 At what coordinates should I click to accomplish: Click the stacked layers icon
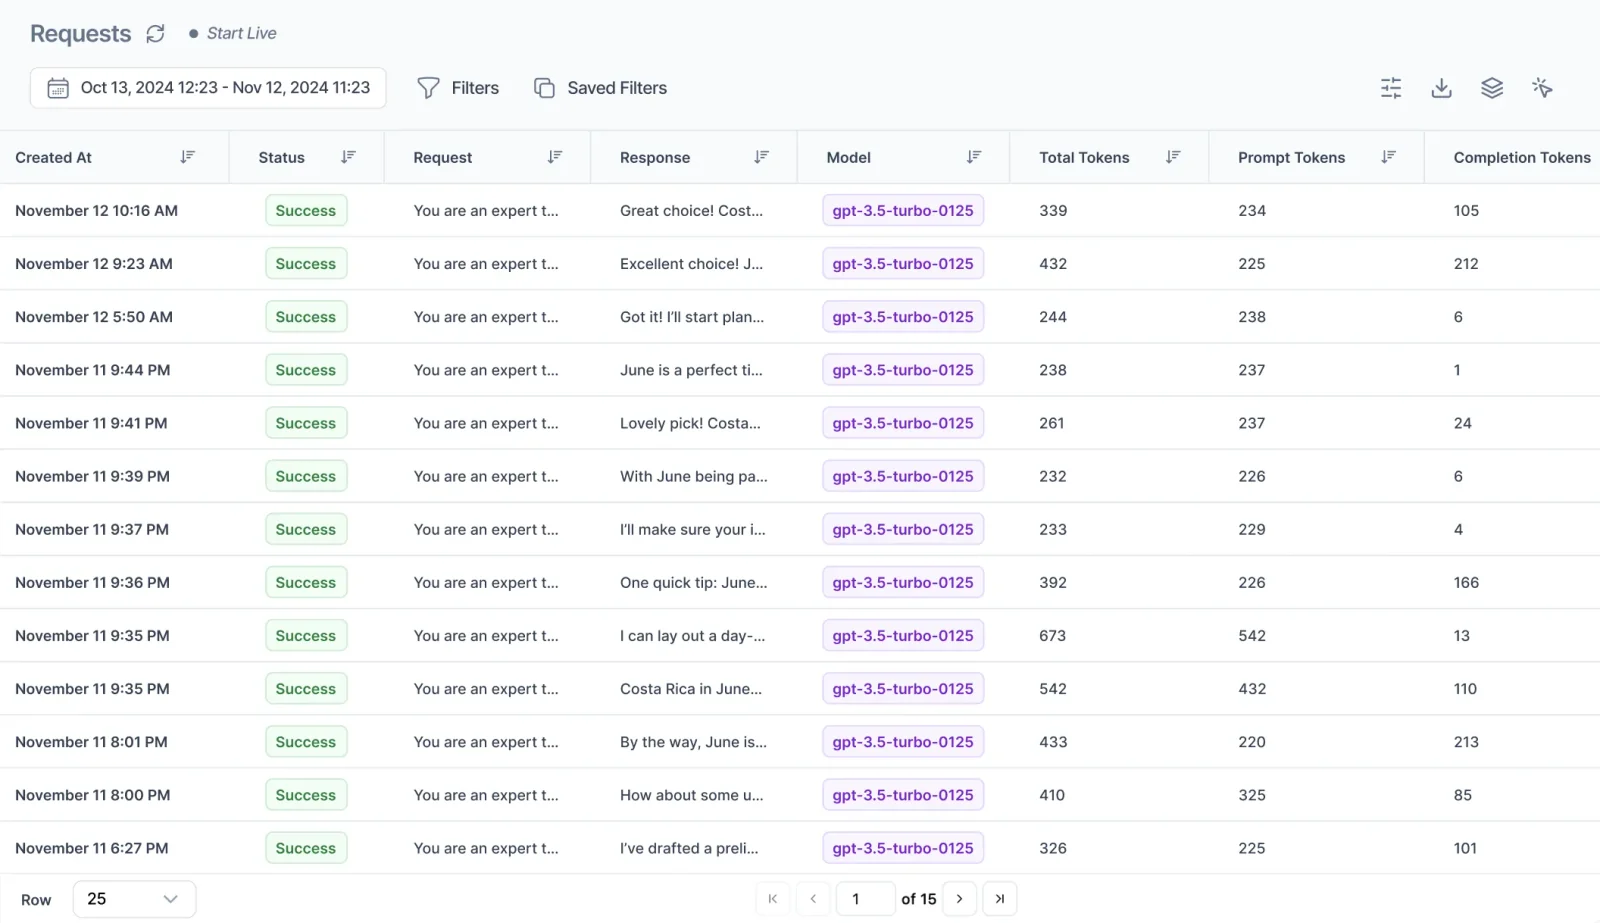point(1491,88)
